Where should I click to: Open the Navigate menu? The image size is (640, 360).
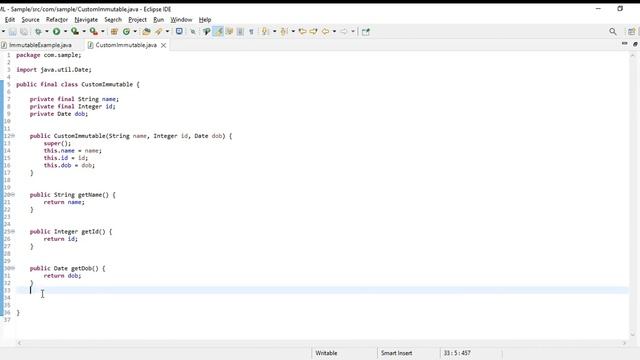point(86,20)
